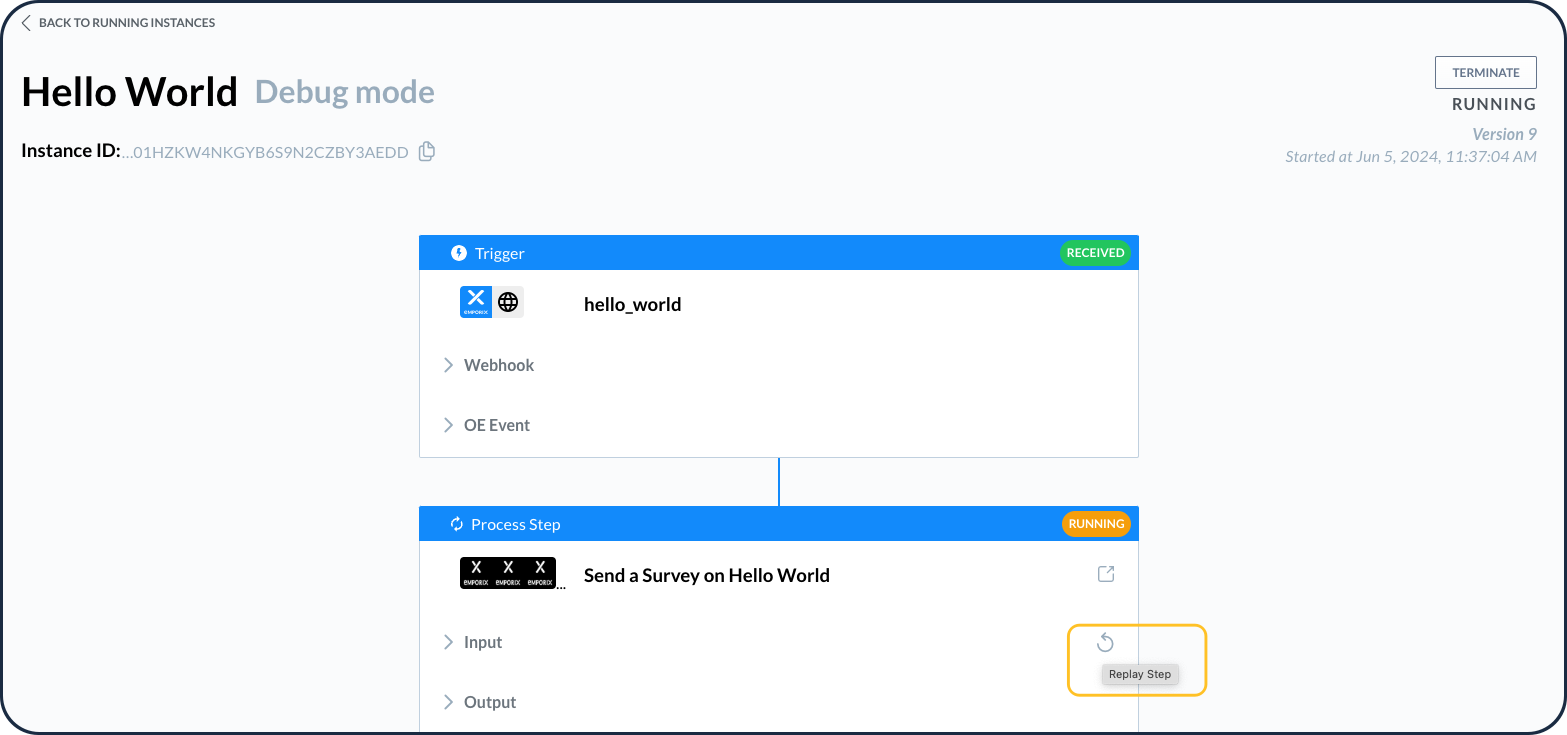Open the process step external link icon
This screenshot has width=1567, height=735.
coord(1106,574)
